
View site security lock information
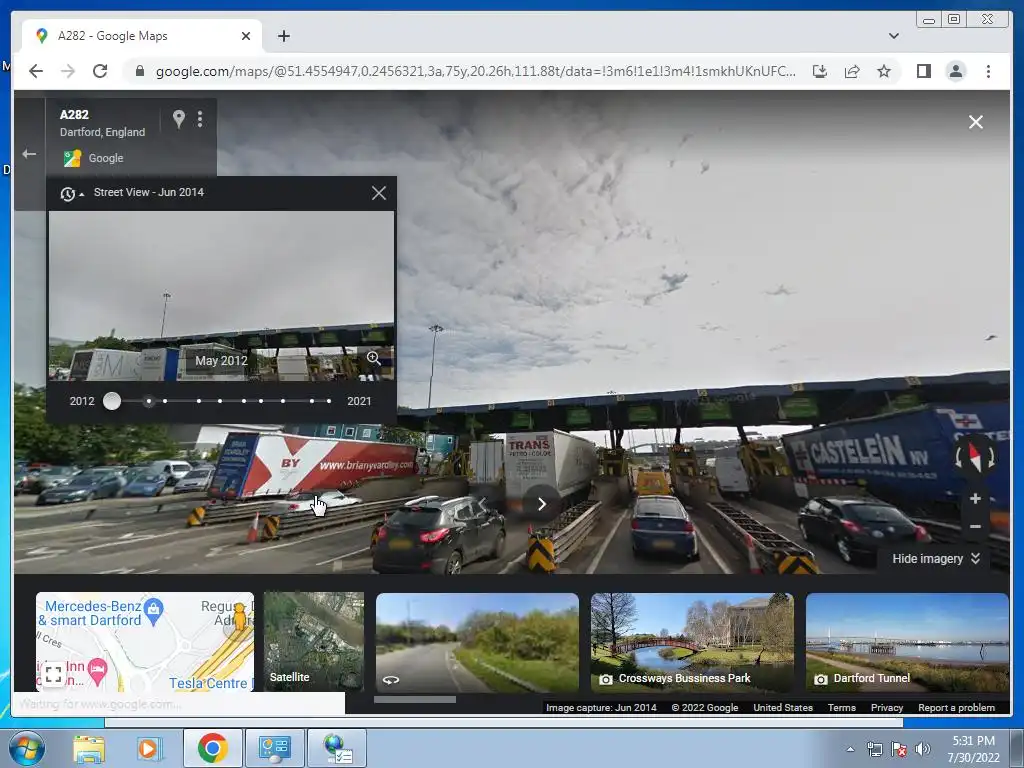139,71
